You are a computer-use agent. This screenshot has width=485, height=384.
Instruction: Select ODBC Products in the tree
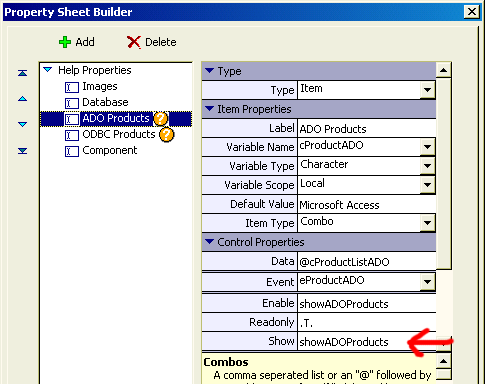coord(119,134)
